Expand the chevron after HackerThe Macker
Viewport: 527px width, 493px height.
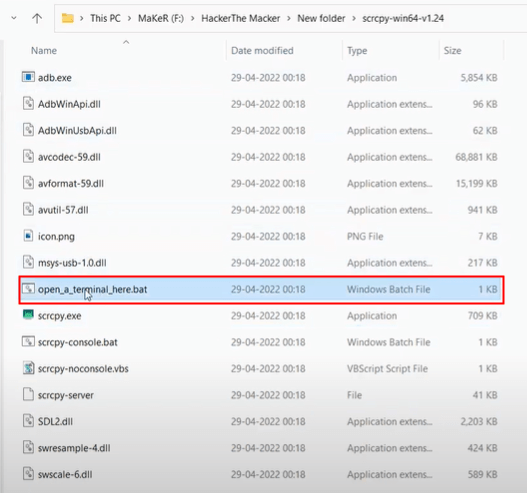(x=289, y=18)
